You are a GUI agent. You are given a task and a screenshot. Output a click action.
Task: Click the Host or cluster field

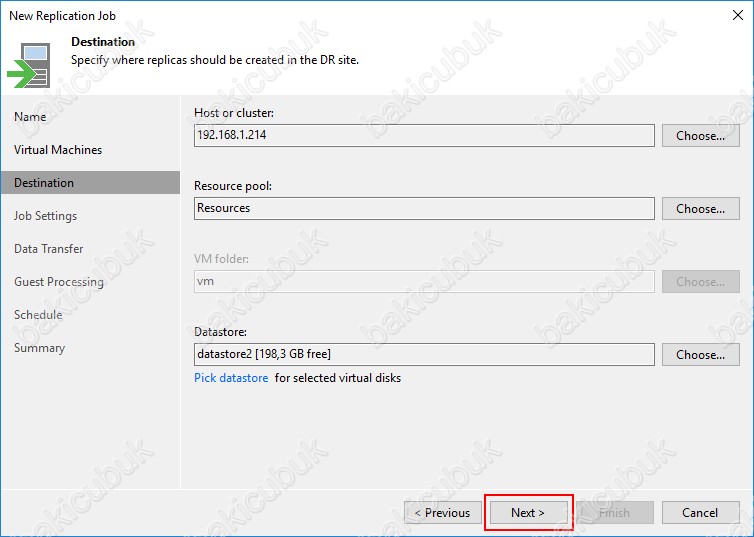(424, 136)
